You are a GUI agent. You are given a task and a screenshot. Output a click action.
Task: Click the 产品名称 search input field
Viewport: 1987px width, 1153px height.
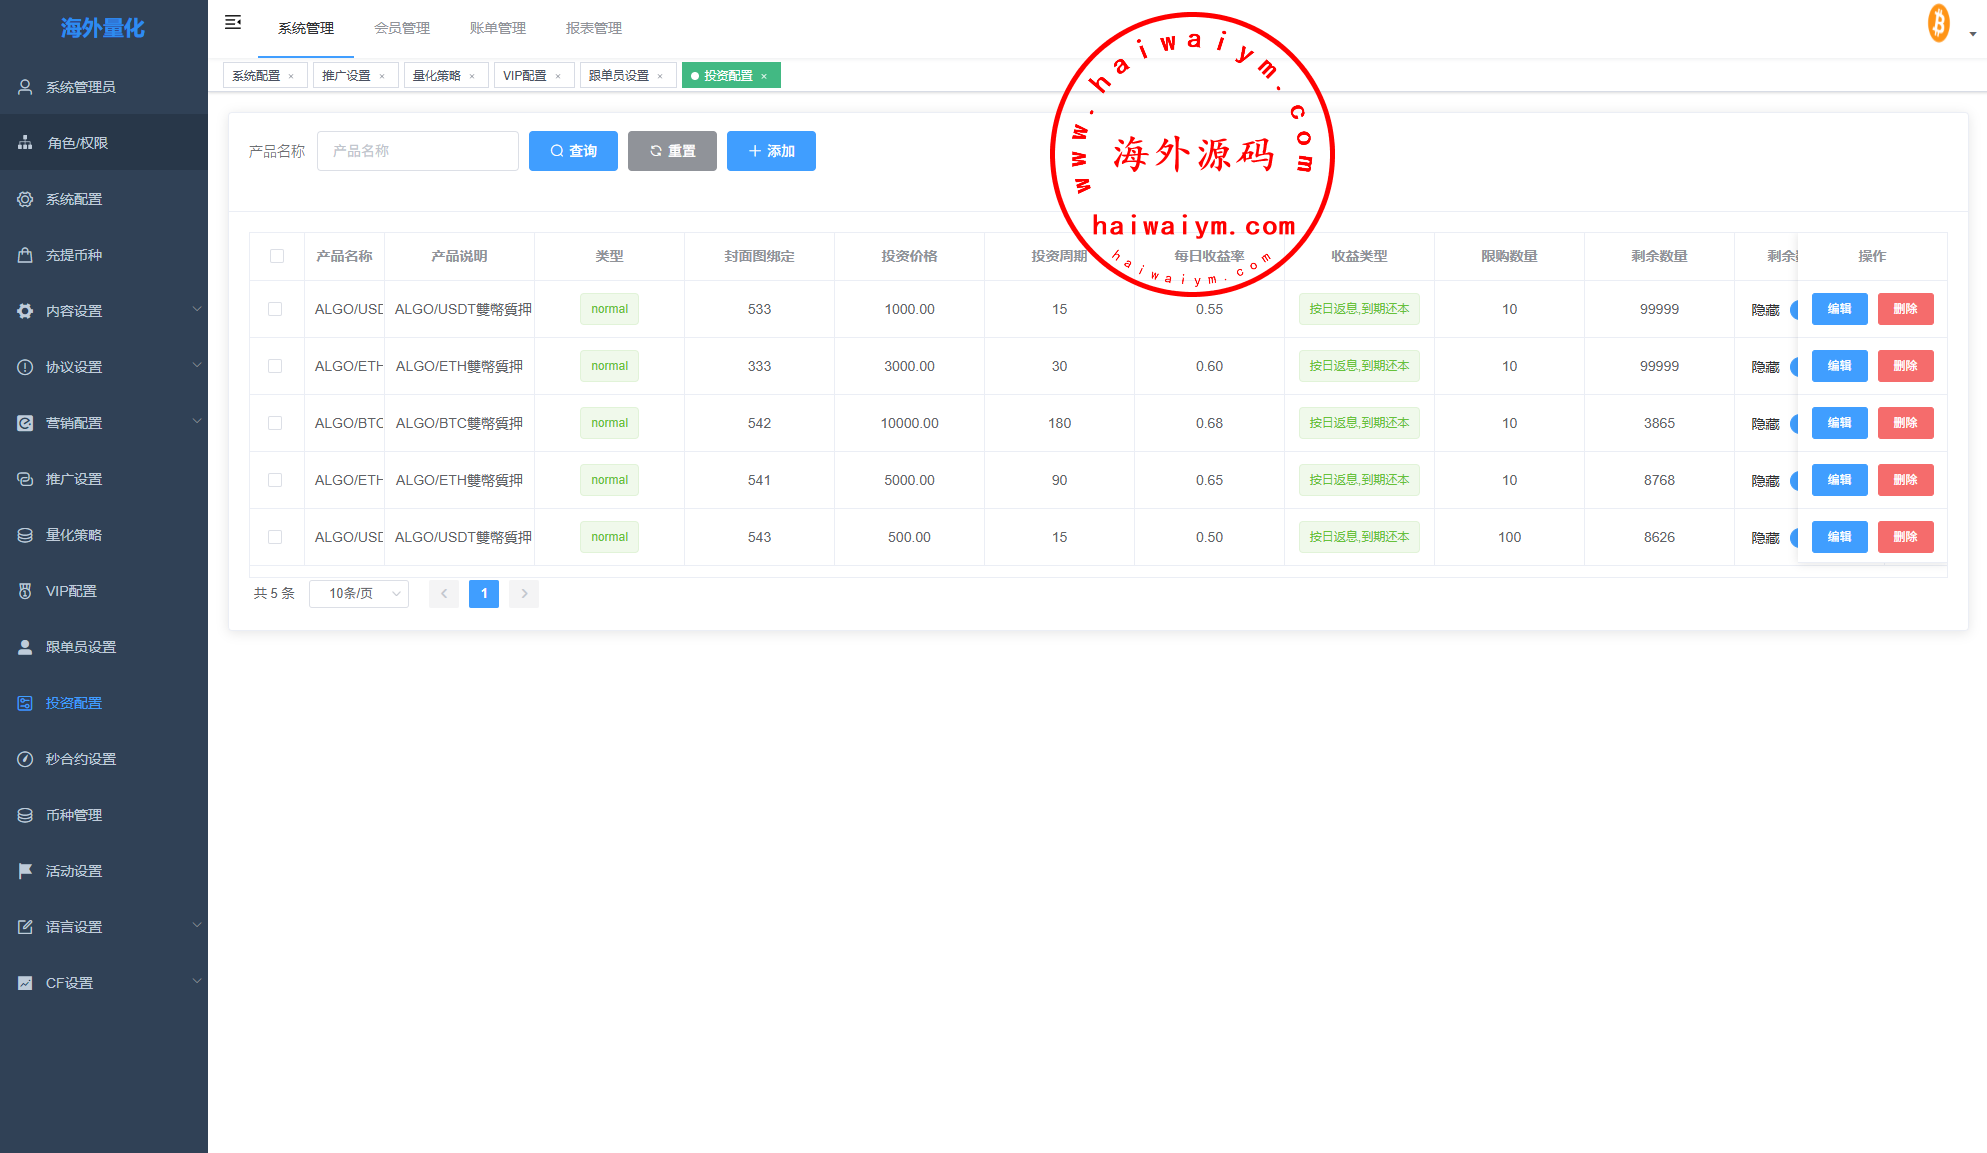(x=418, y=151)
